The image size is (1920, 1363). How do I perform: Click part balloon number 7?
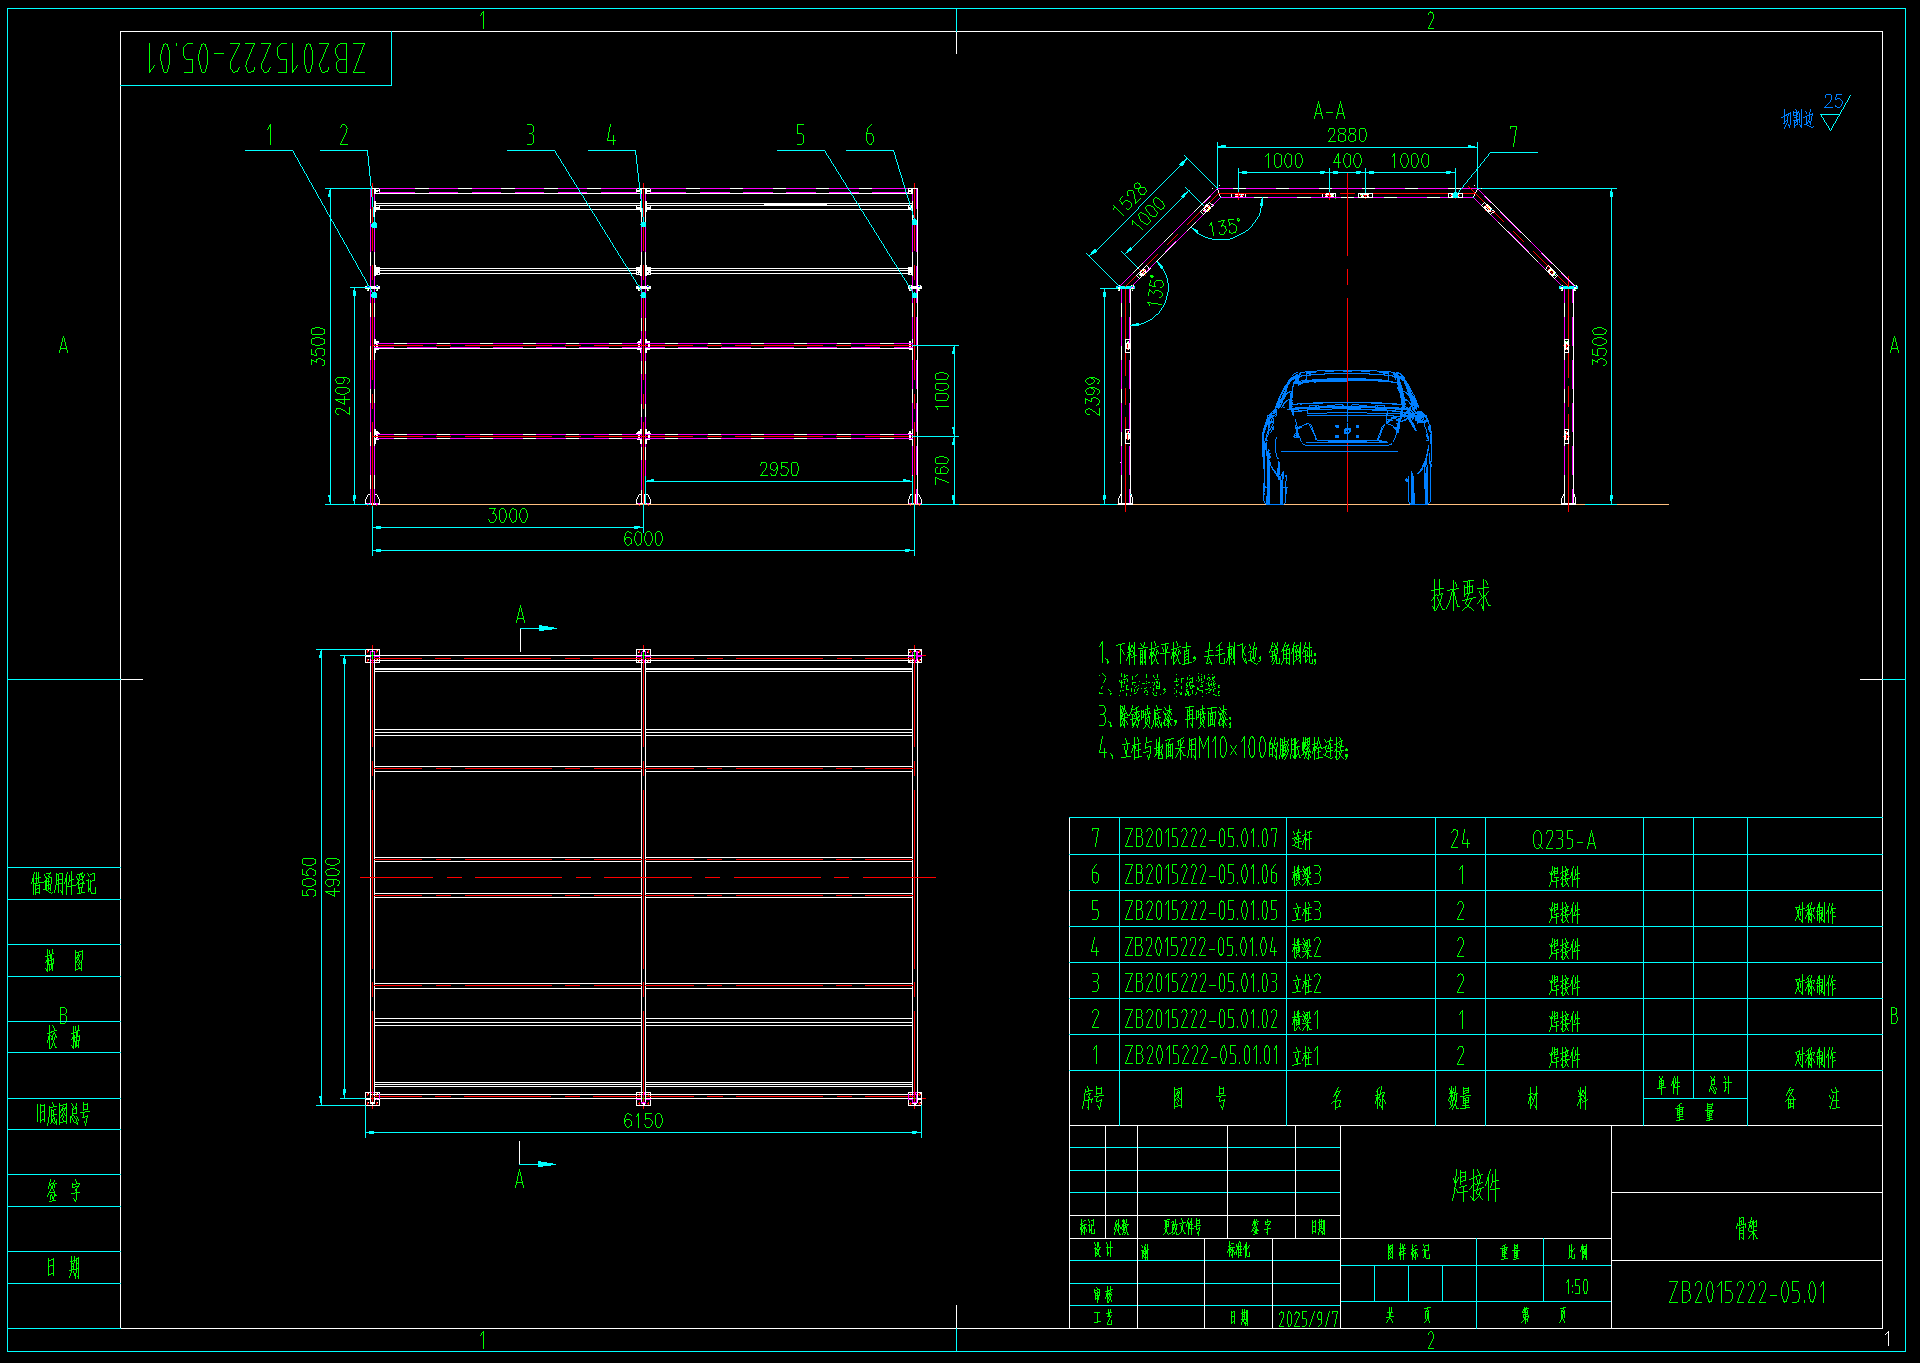coord(1513,136)
